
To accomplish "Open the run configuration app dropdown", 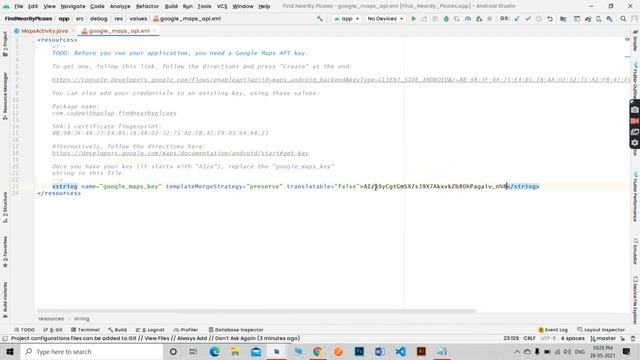I will [x=347, y=19].
